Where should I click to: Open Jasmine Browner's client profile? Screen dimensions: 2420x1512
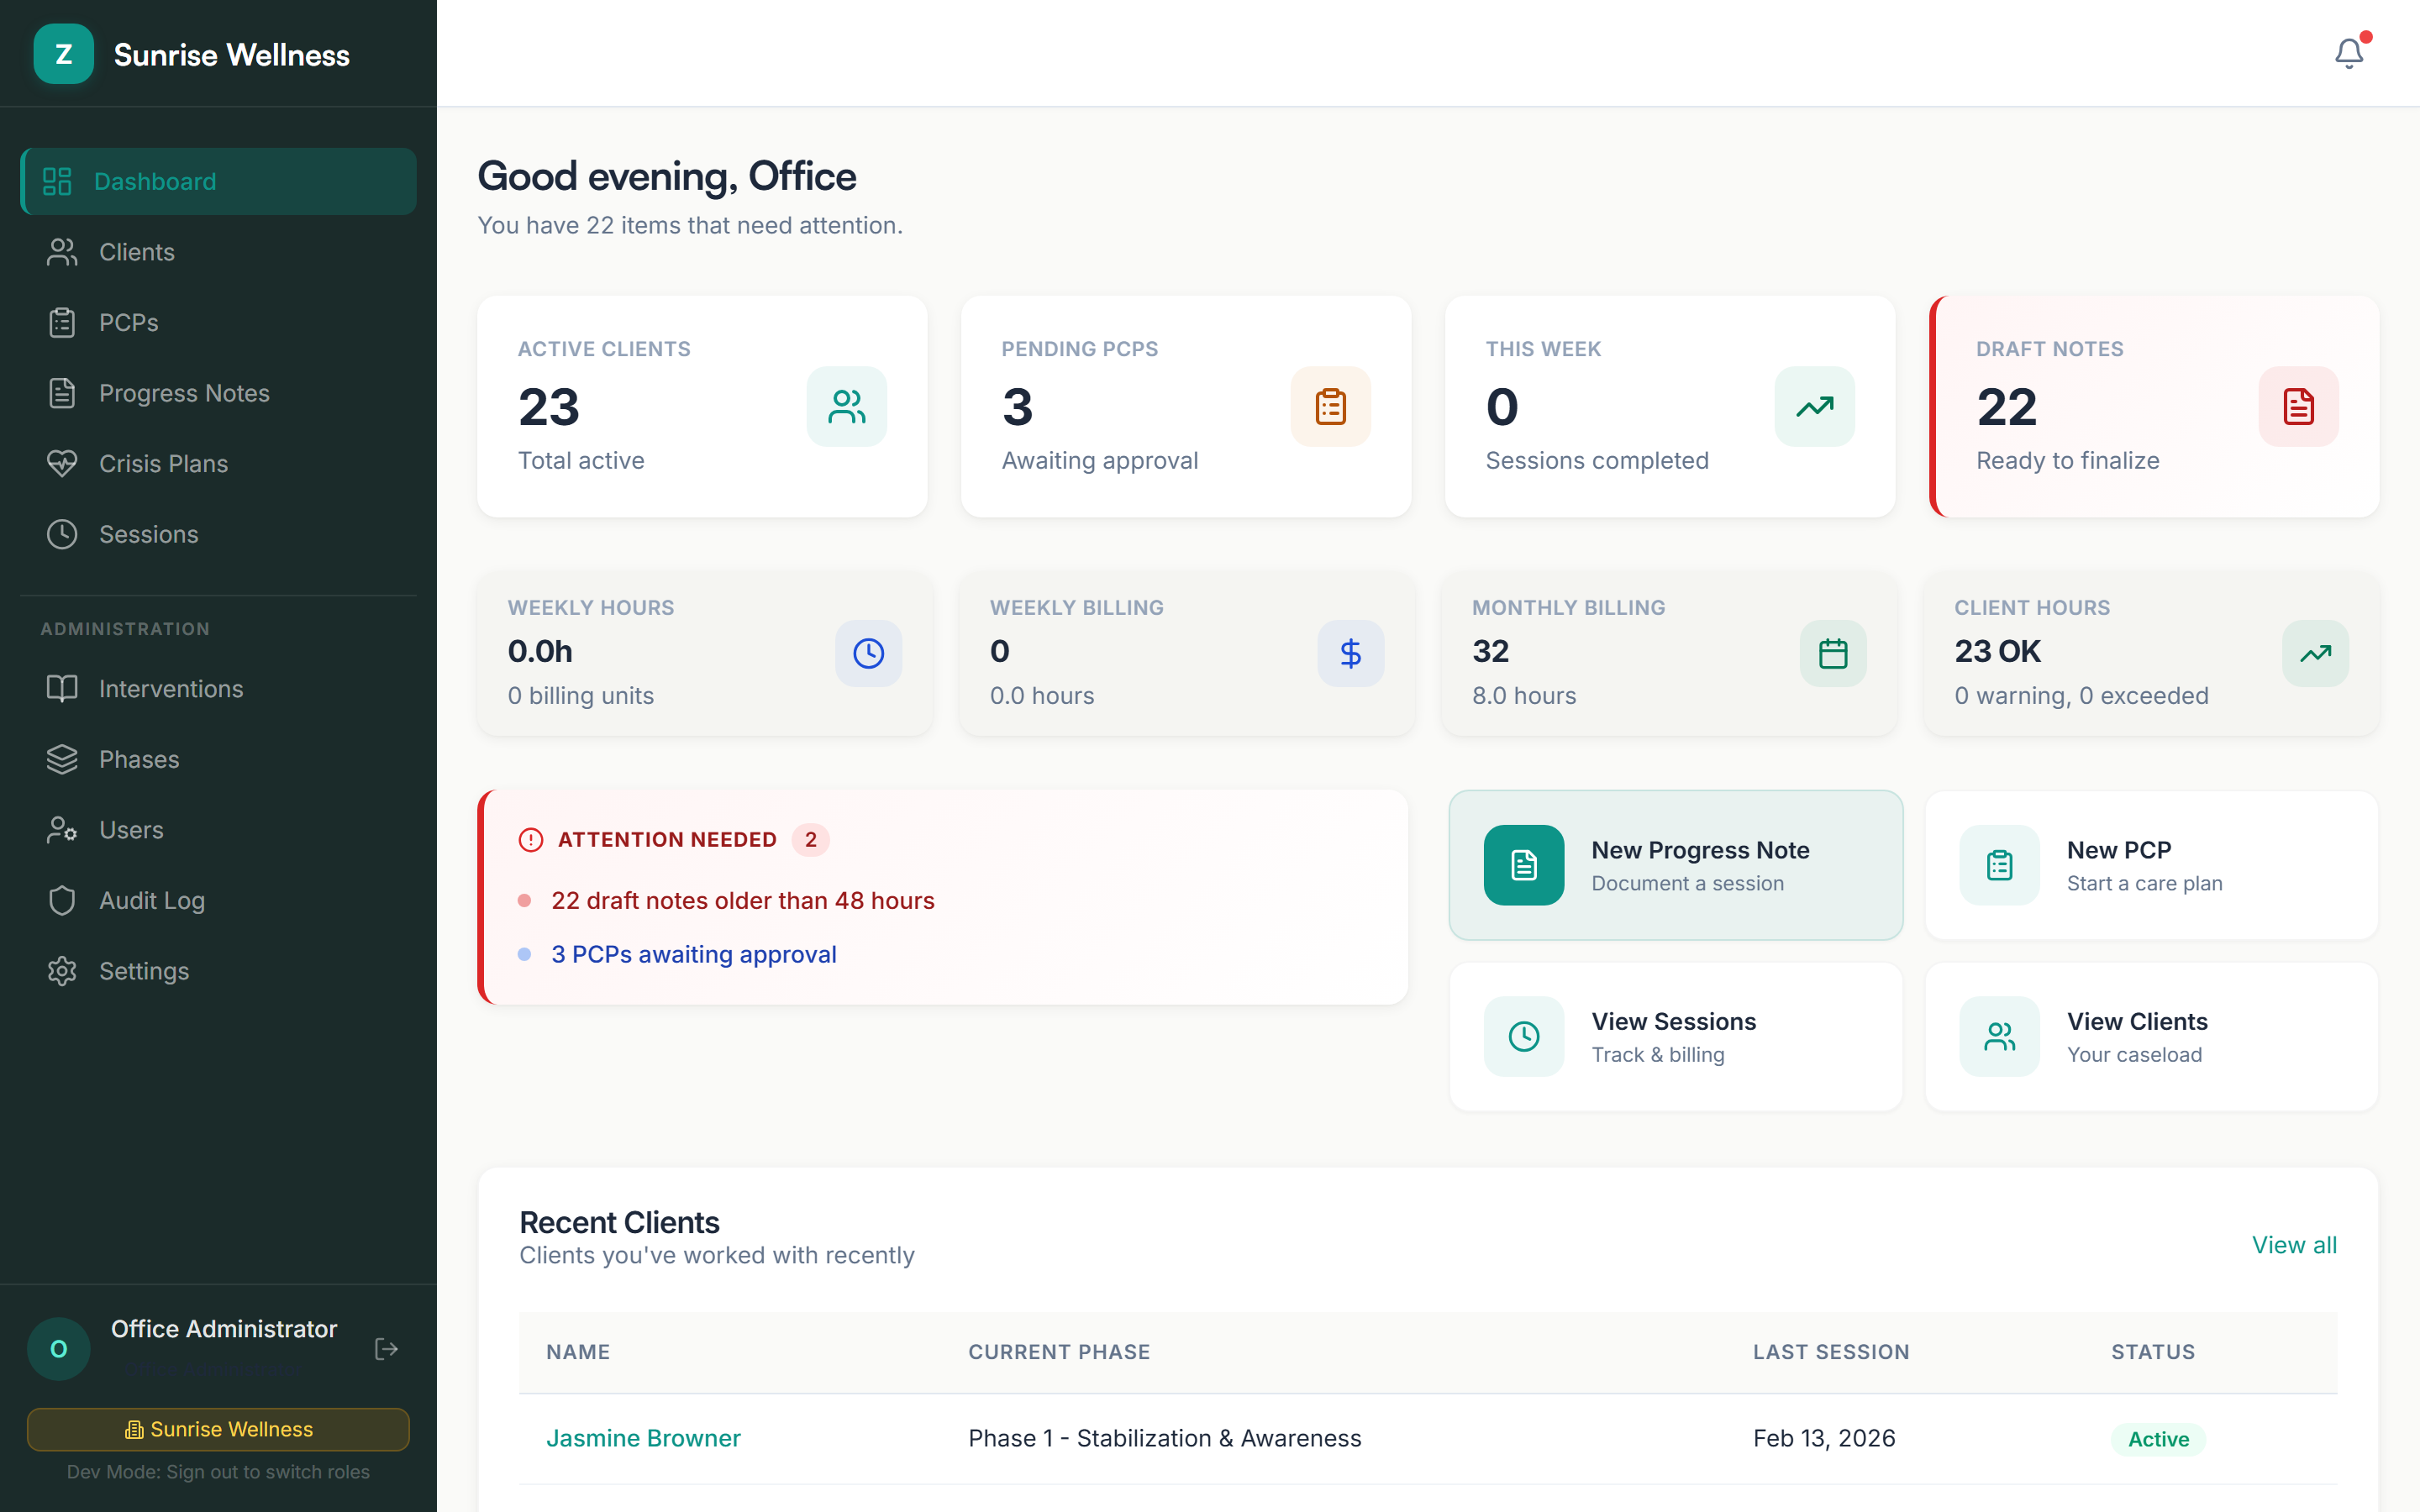click(x=643, y=1438)
